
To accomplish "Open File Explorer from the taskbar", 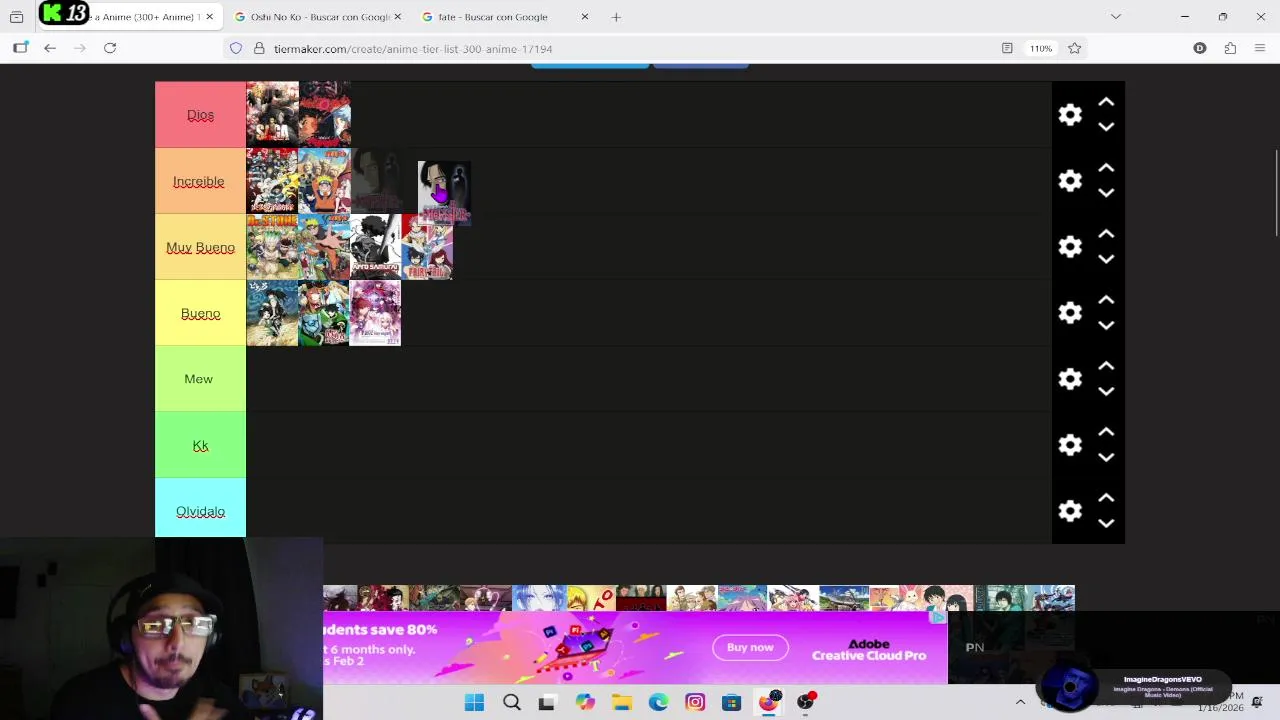I will tap(622, 702).
